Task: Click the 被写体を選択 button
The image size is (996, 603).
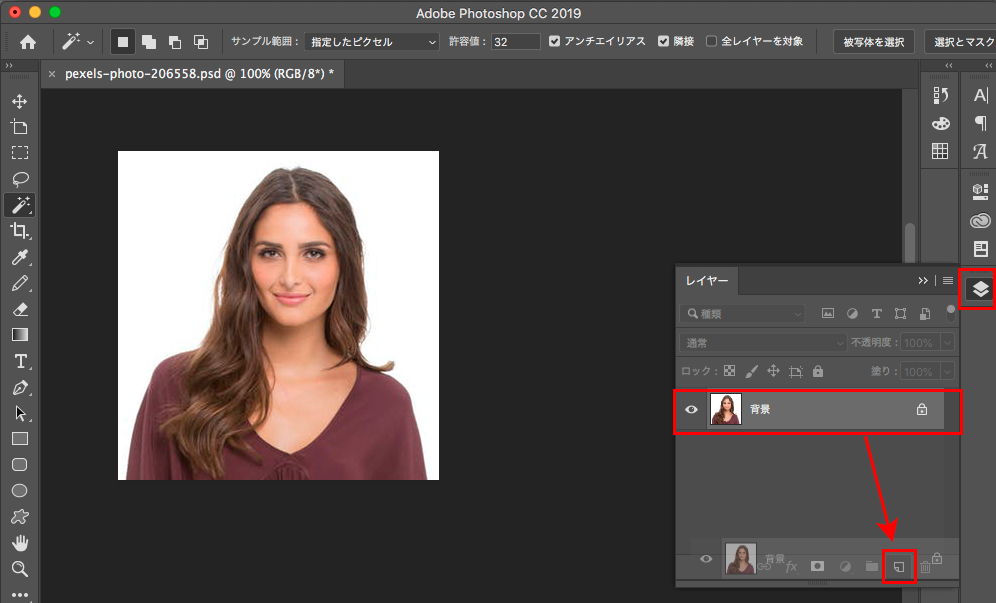Action: [x=872, y=42]
